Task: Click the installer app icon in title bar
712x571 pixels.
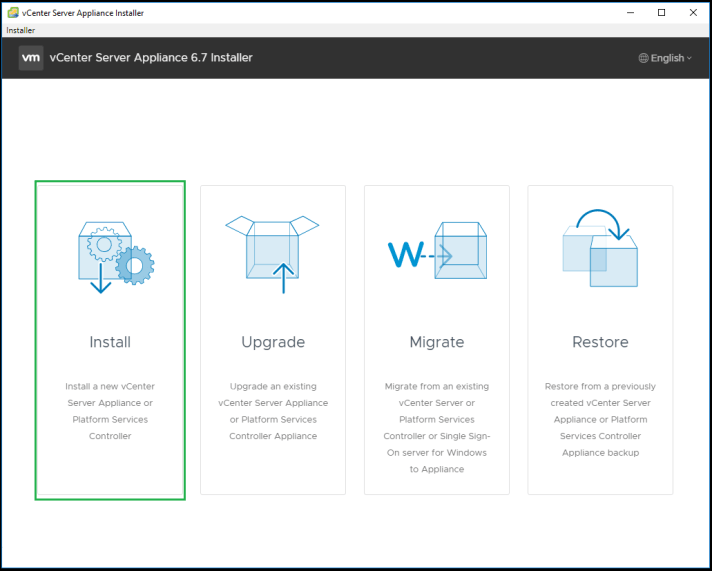Action: tap(12, 12)
